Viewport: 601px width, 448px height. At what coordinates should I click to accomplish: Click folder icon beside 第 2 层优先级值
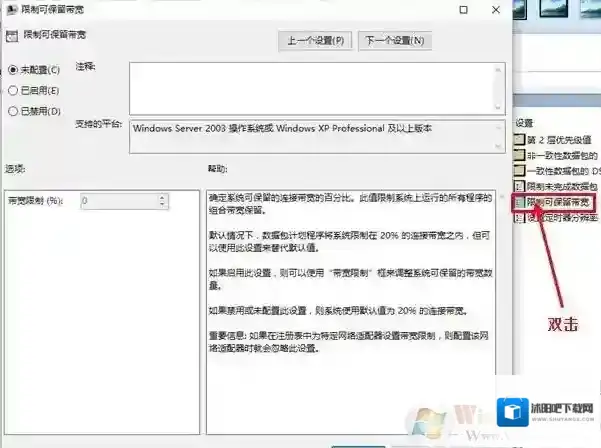pos(519,139)
